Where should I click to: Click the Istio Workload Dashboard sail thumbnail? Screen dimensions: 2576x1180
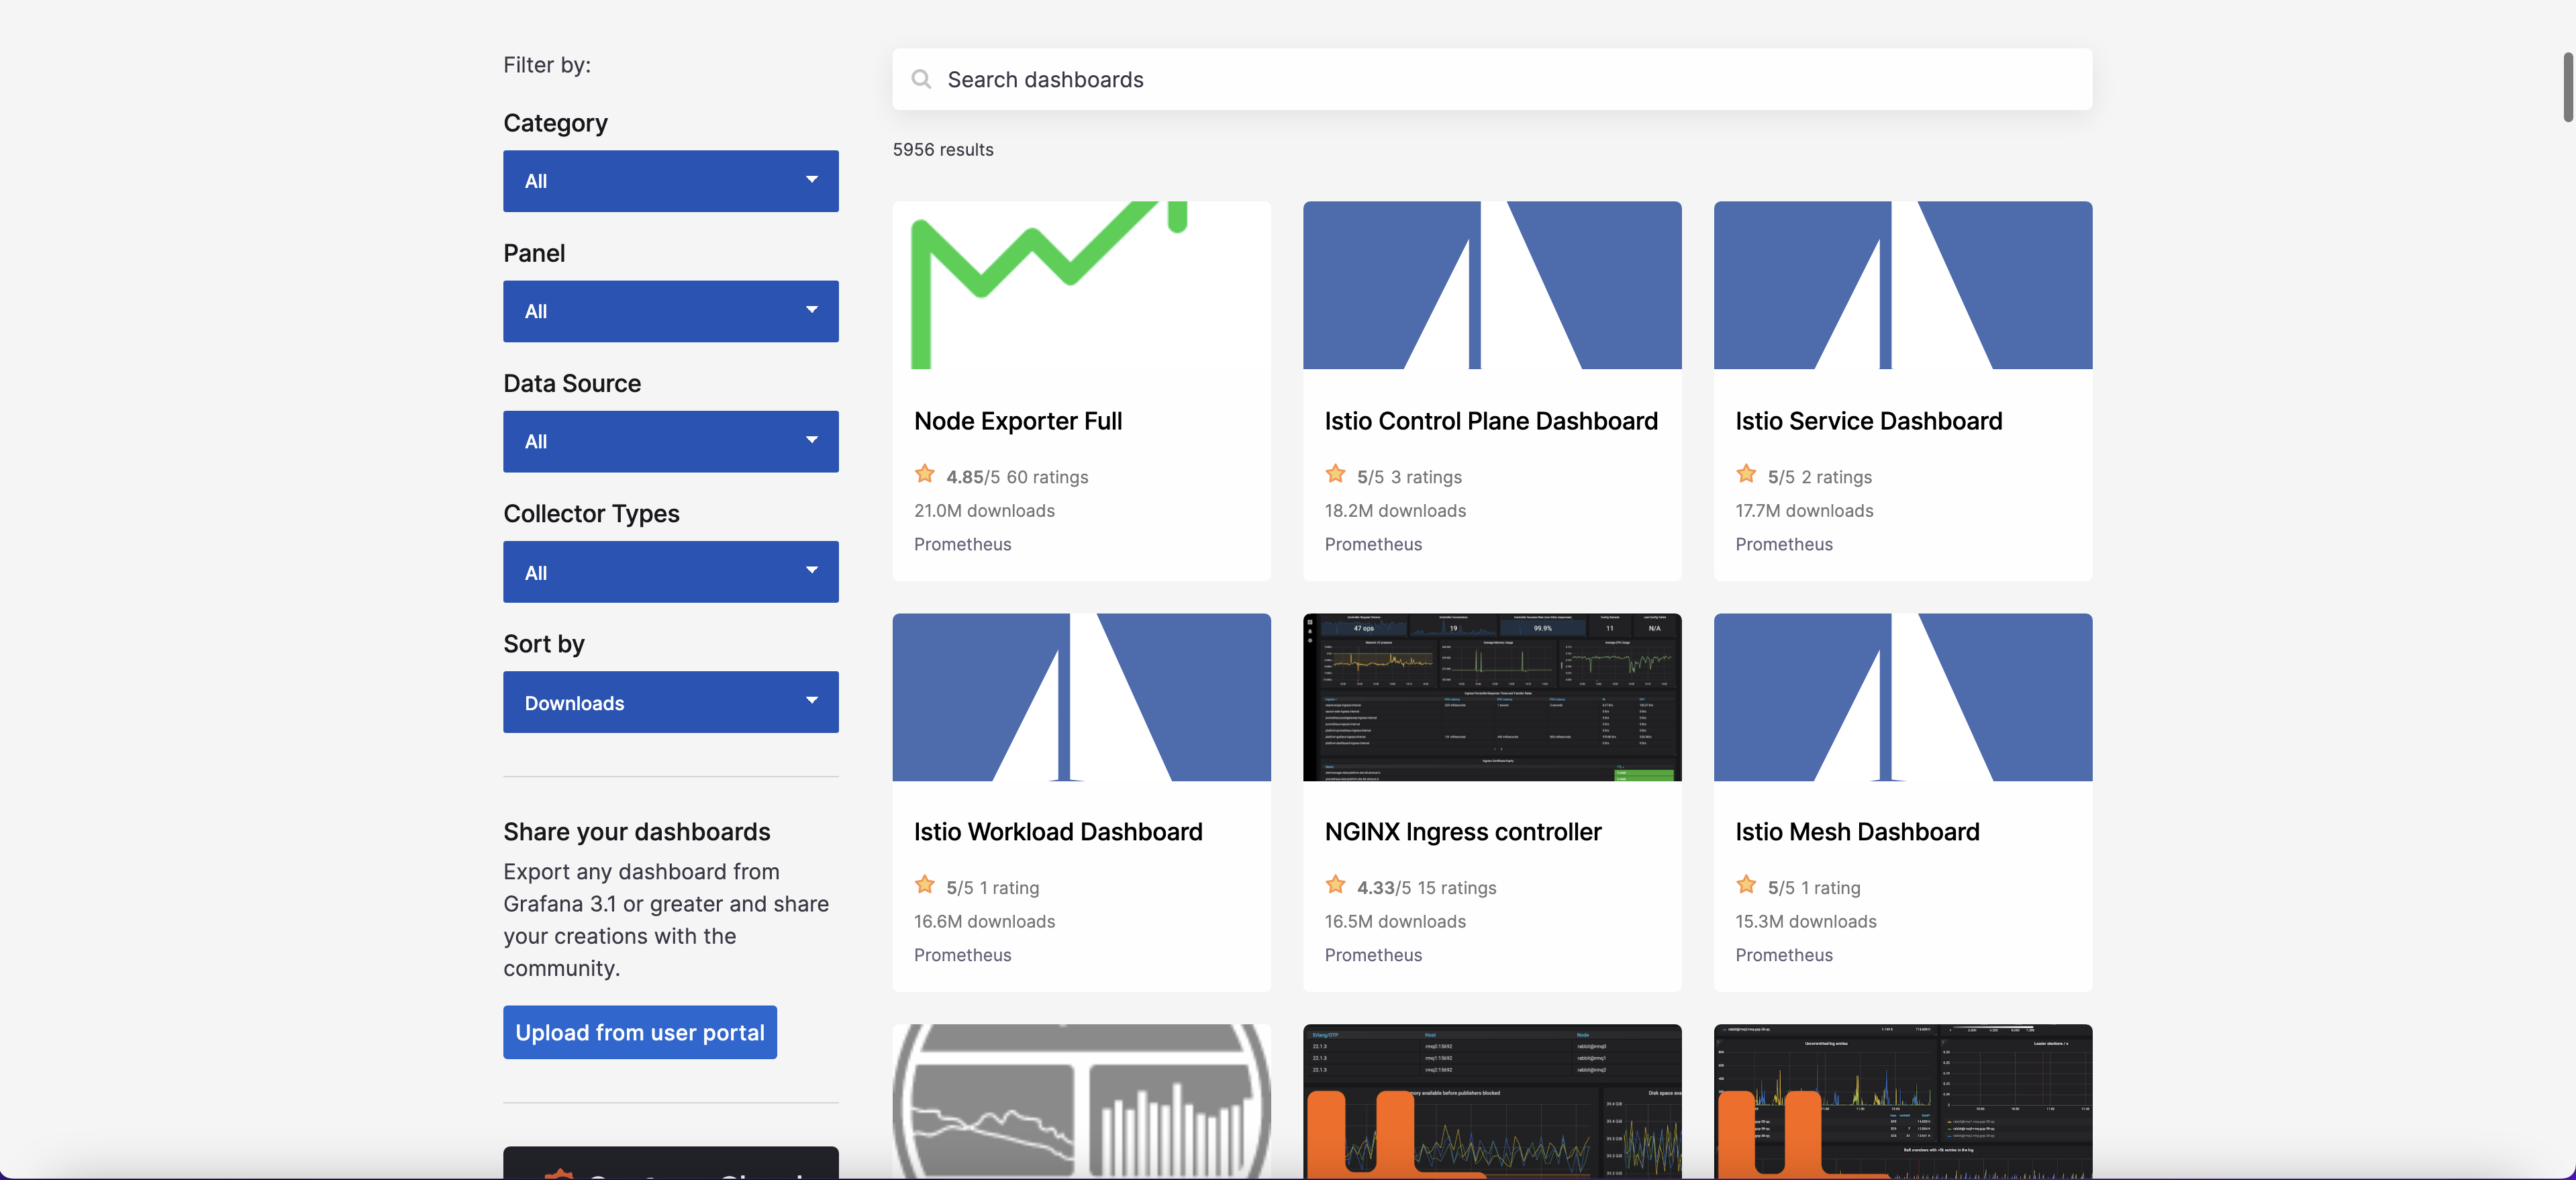(x=1082, y=697)
